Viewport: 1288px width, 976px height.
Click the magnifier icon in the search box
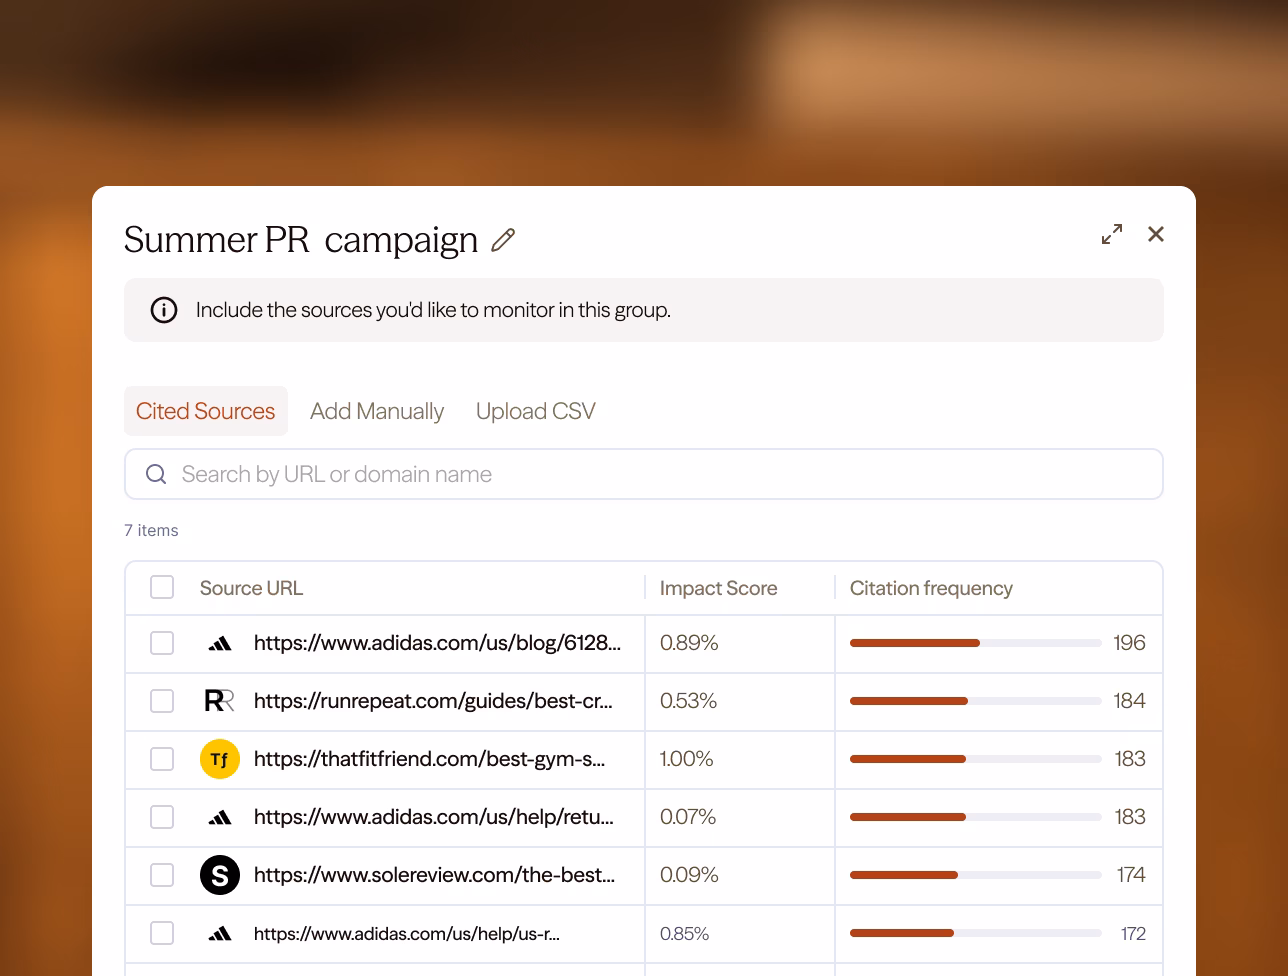coord(156,474)
